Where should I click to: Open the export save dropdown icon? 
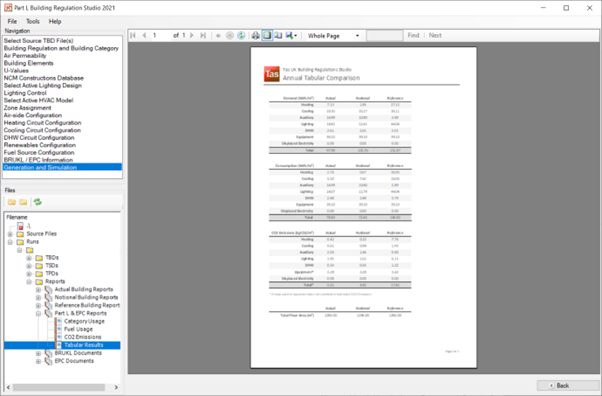[x=291, y=35]
